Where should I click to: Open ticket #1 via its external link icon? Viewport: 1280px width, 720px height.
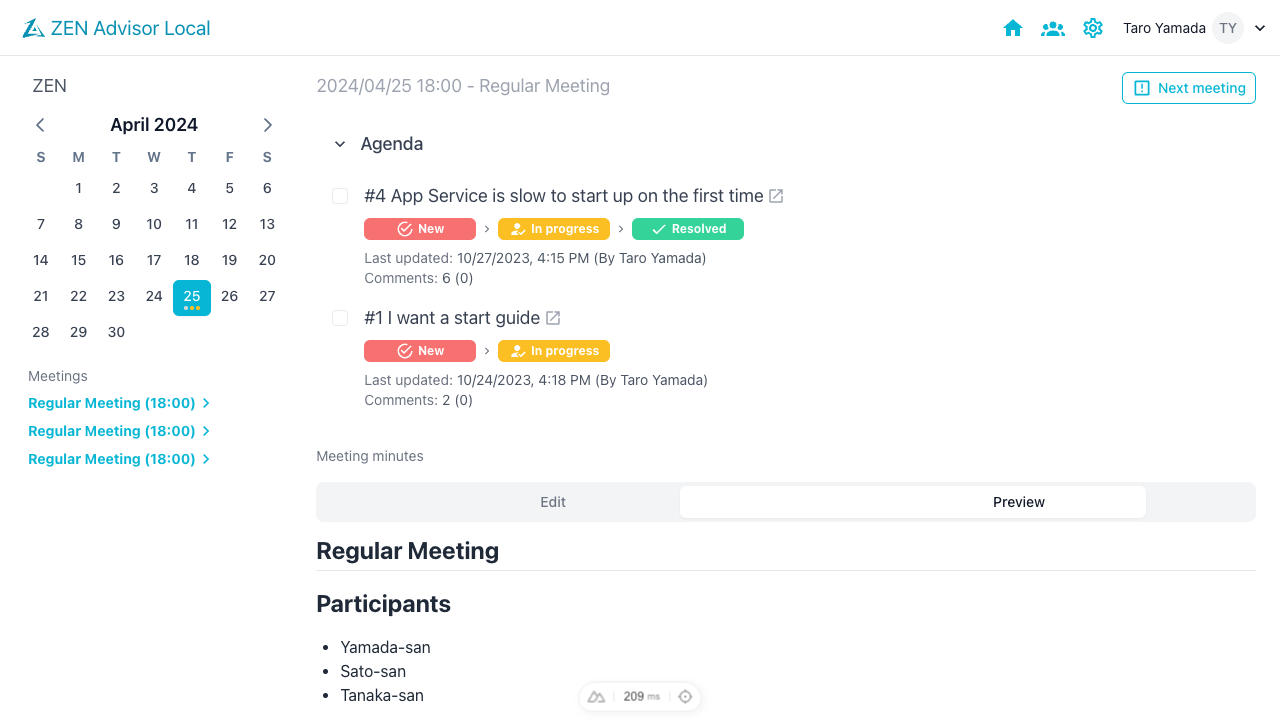553,317
